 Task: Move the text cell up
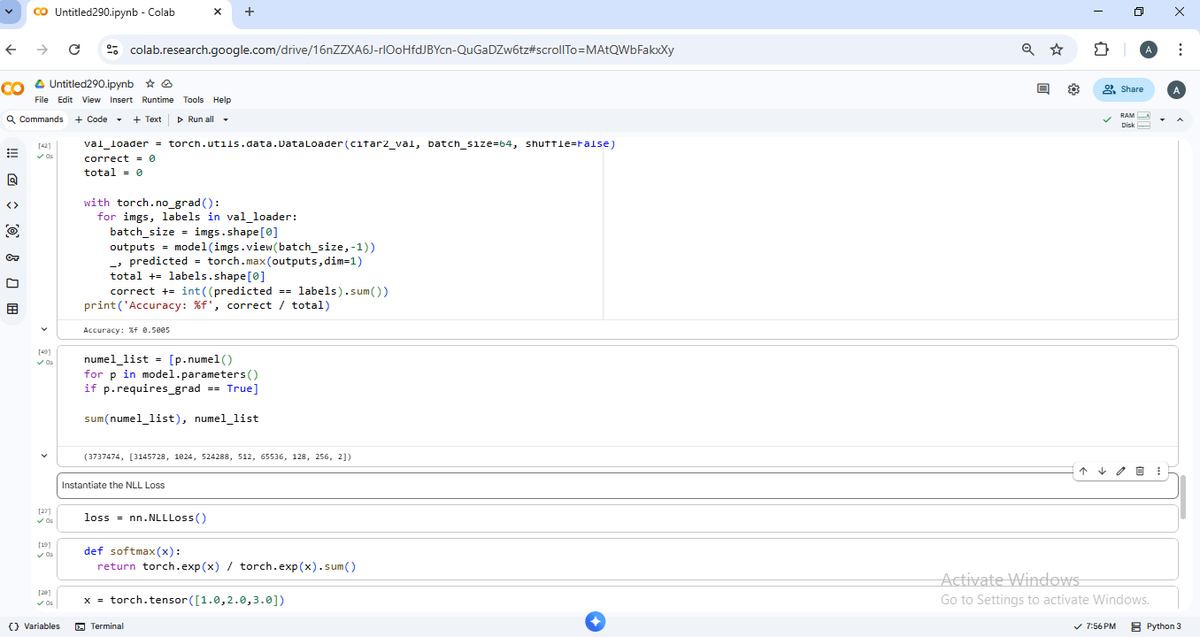click(1083, 471)
